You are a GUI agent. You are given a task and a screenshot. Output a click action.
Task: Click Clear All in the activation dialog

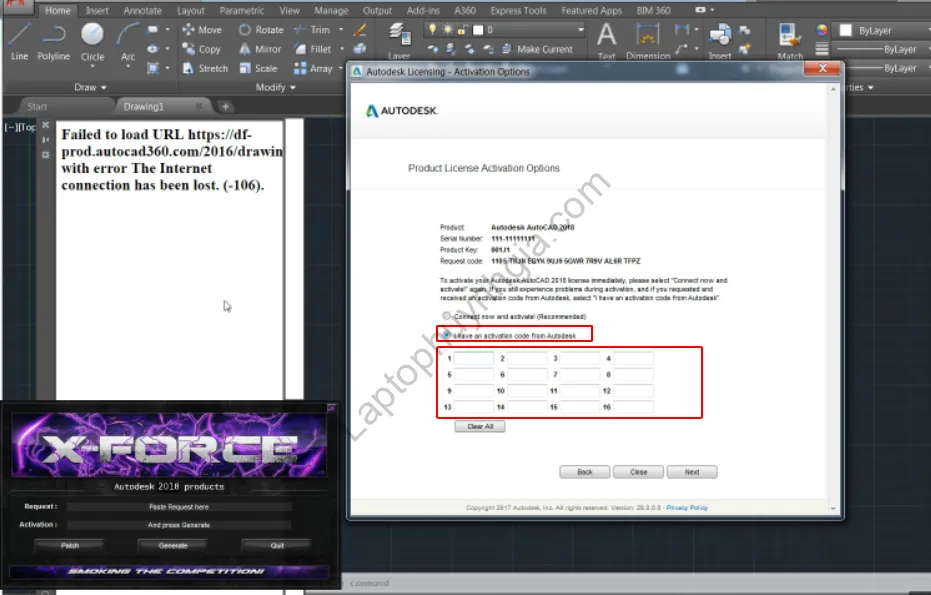click(x=480, y=426)
